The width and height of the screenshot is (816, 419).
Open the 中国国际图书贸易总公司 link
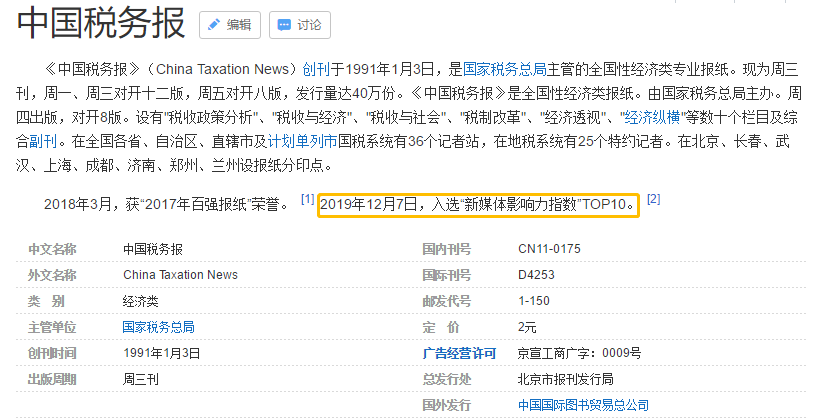pyautogui.click(x=583, y=405)
